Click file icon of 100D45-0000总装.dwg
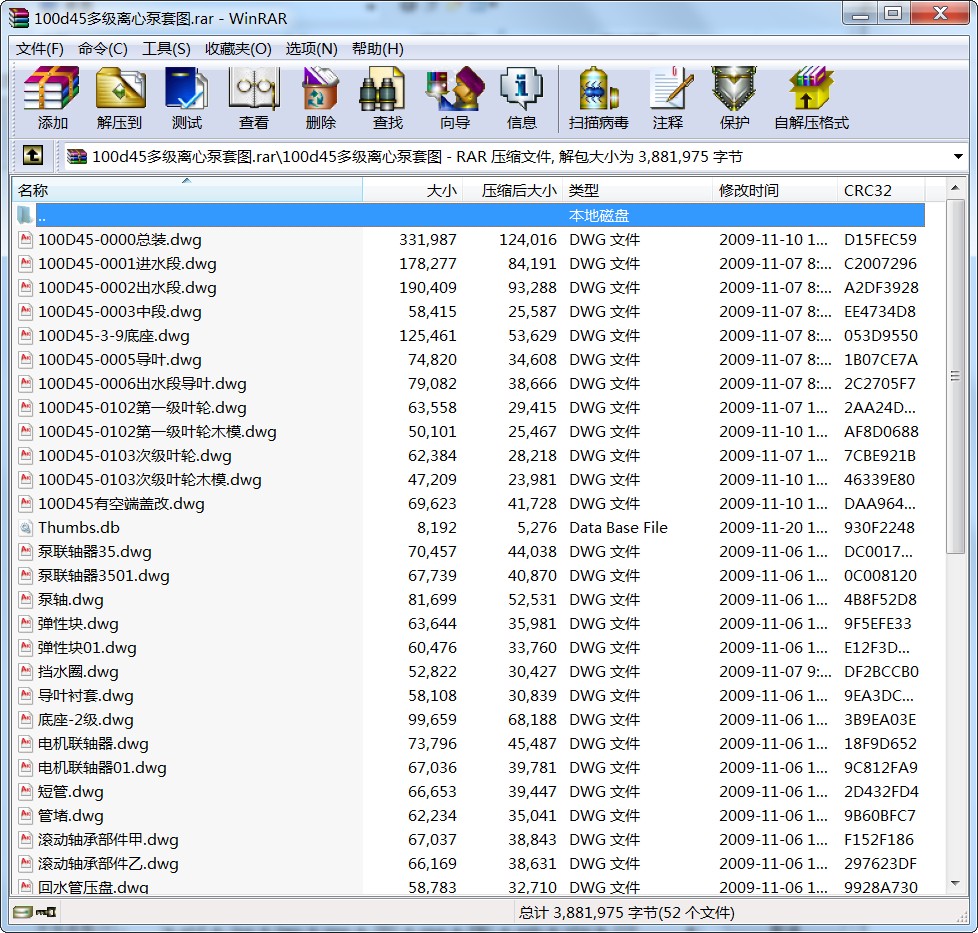978x933 pixels. point(26,240)
